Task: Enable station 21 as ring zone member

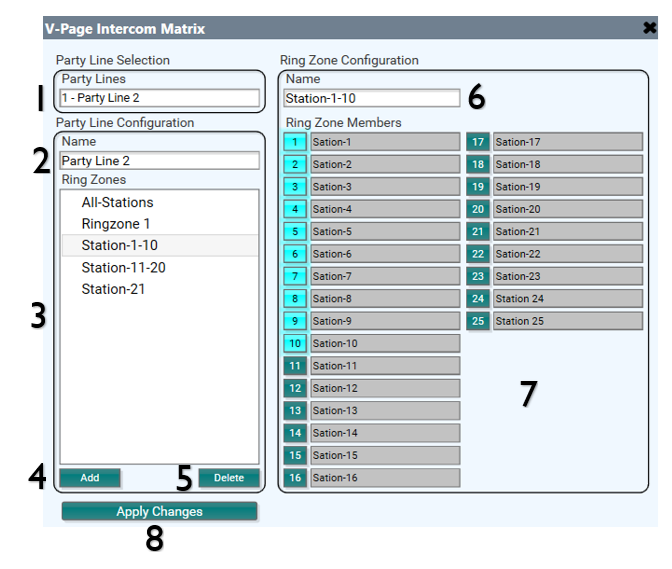Action: click(478, 232)
